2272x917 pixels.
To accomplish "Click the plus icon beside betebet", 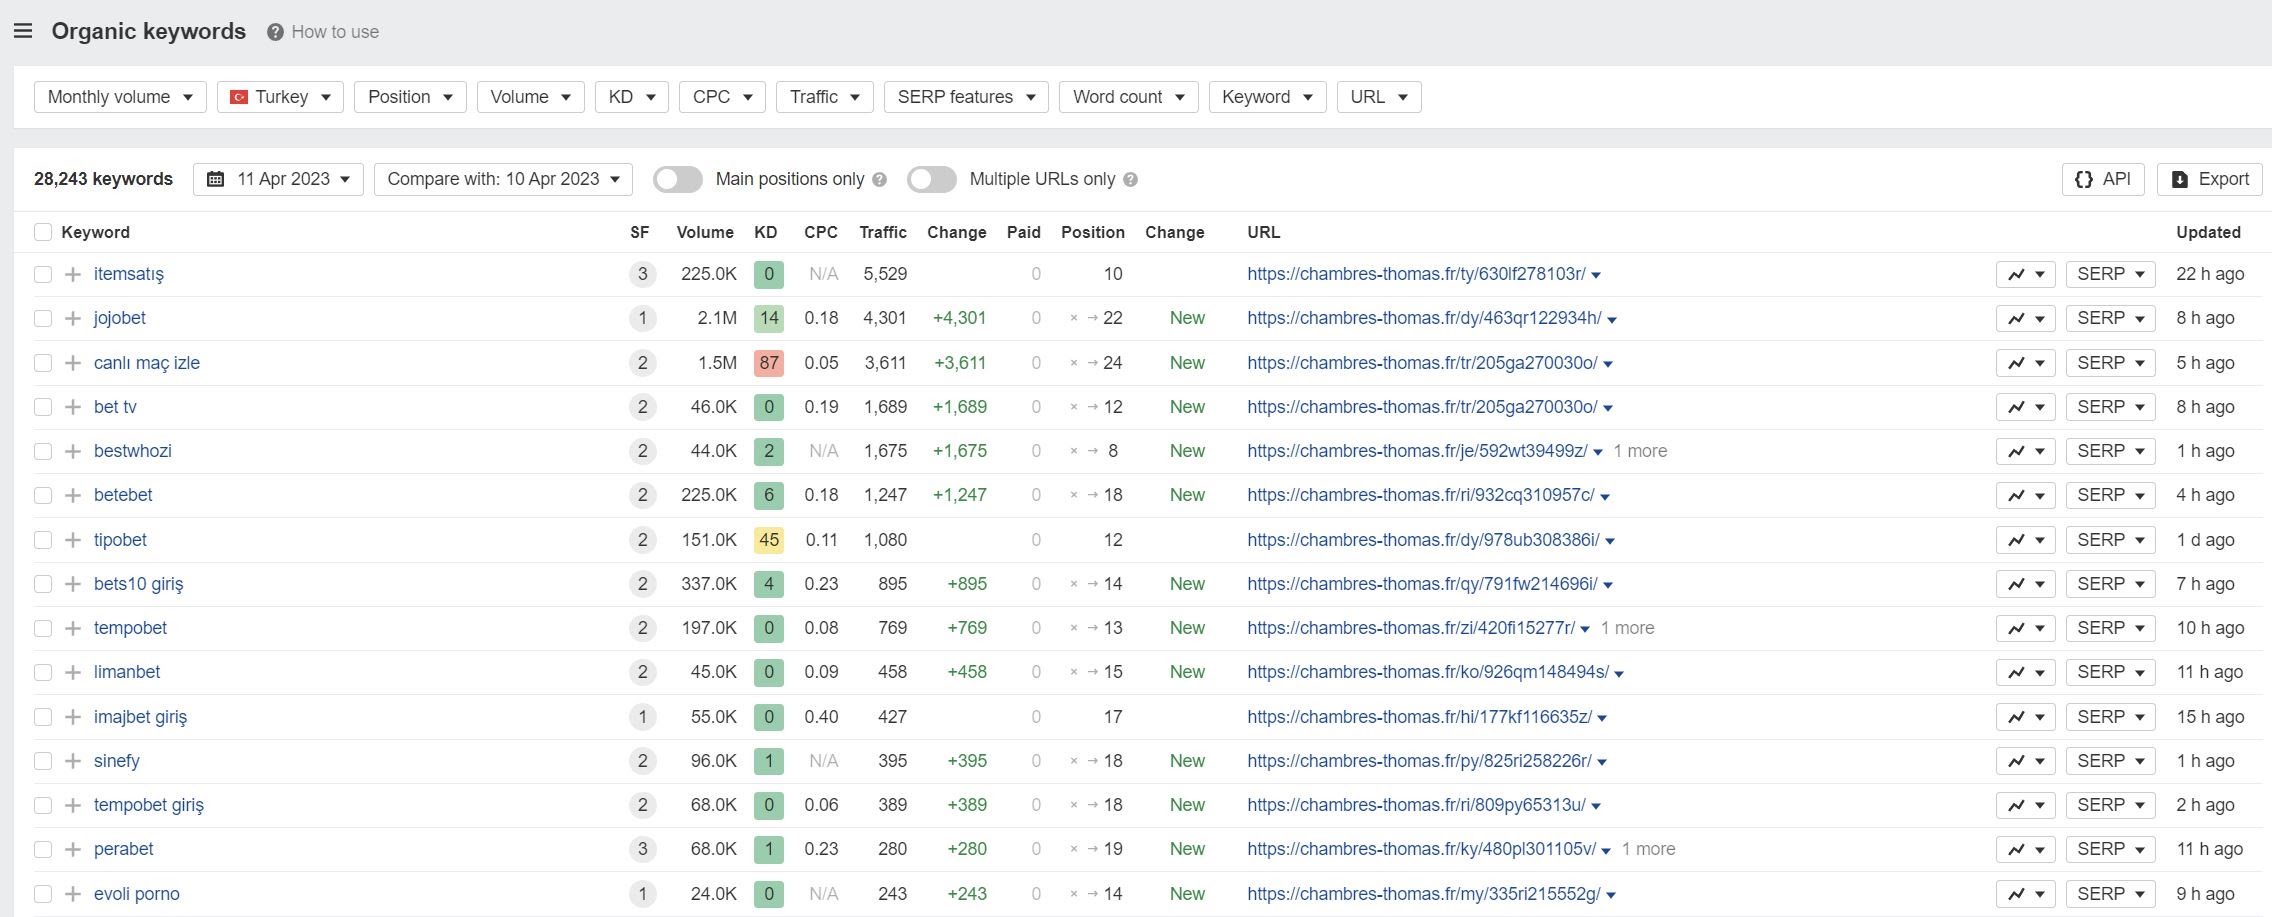I will point(72,495).
